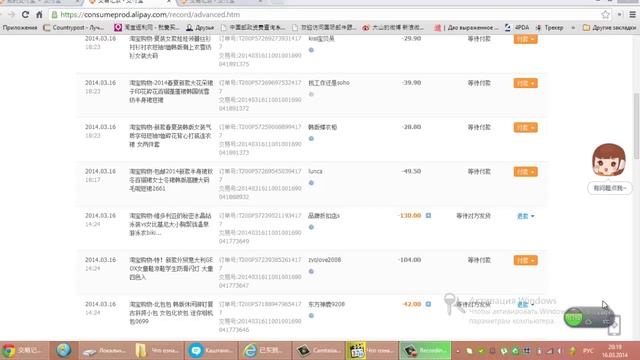Select the 等待付款 status of the -39.90 order
This screenshot has height=360, width=640.
[x=479, y=83]
